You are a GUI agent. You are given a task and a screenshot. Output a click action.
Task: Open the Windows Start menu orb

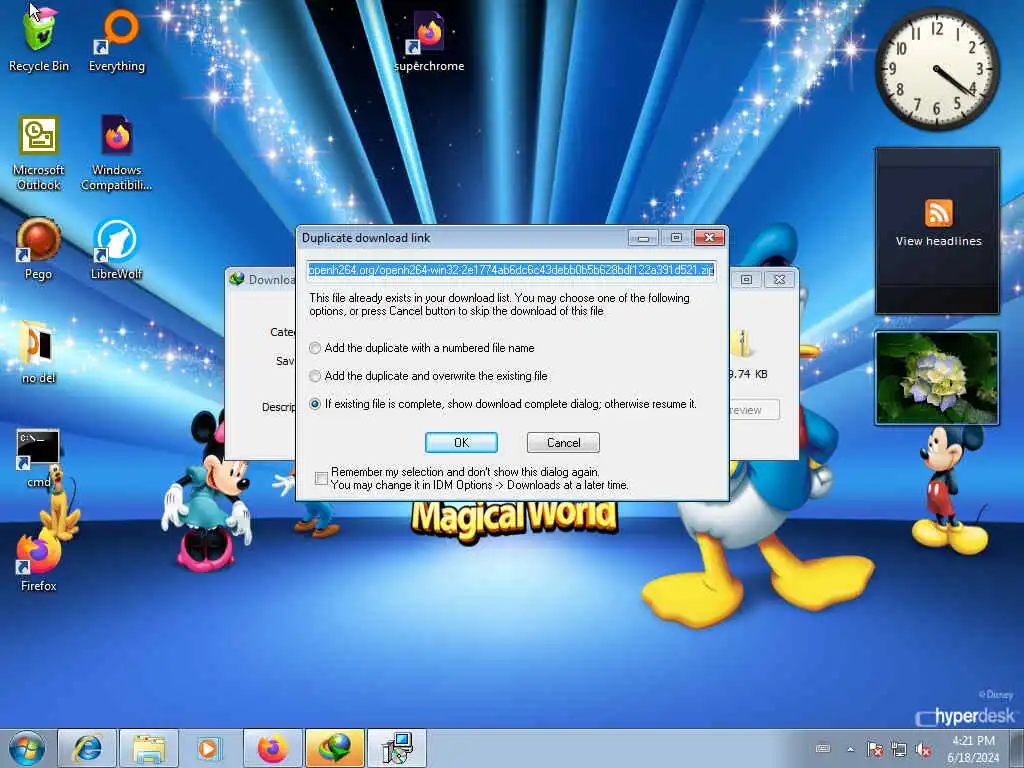click(x=27, y=748)
